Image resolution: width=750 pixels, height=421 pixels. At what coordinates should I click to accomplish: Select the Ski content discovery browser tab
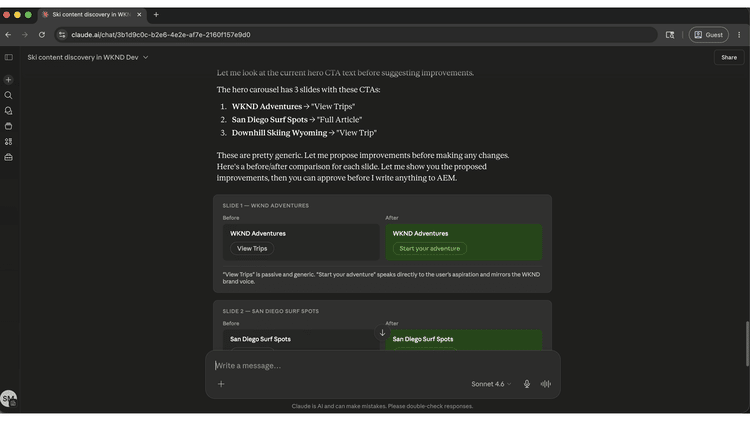(x=92, y=14)
